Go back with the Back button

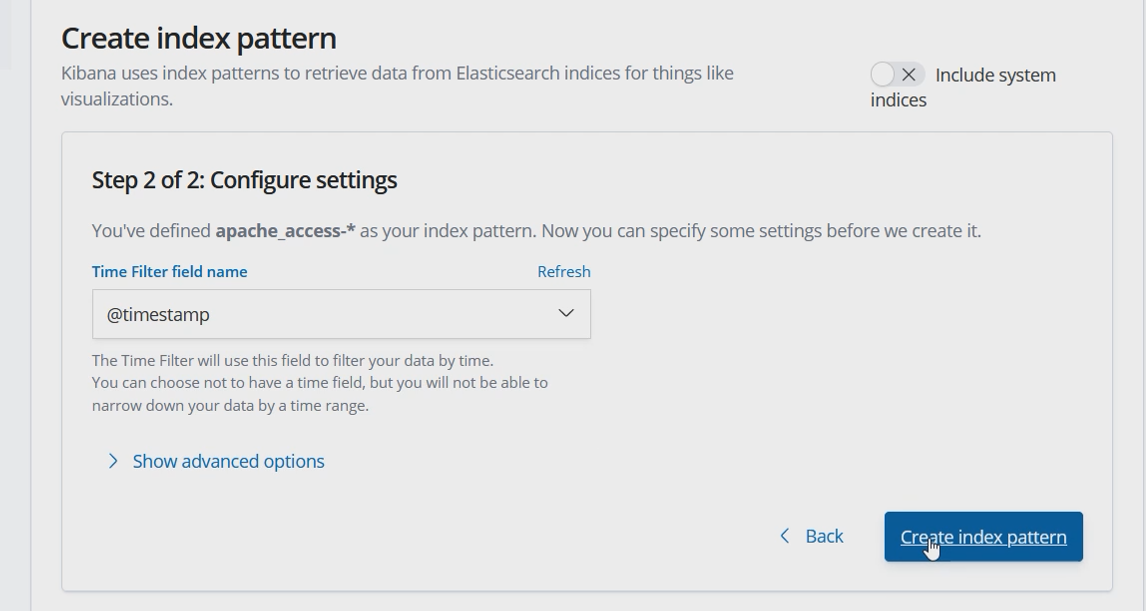[812, 537]
